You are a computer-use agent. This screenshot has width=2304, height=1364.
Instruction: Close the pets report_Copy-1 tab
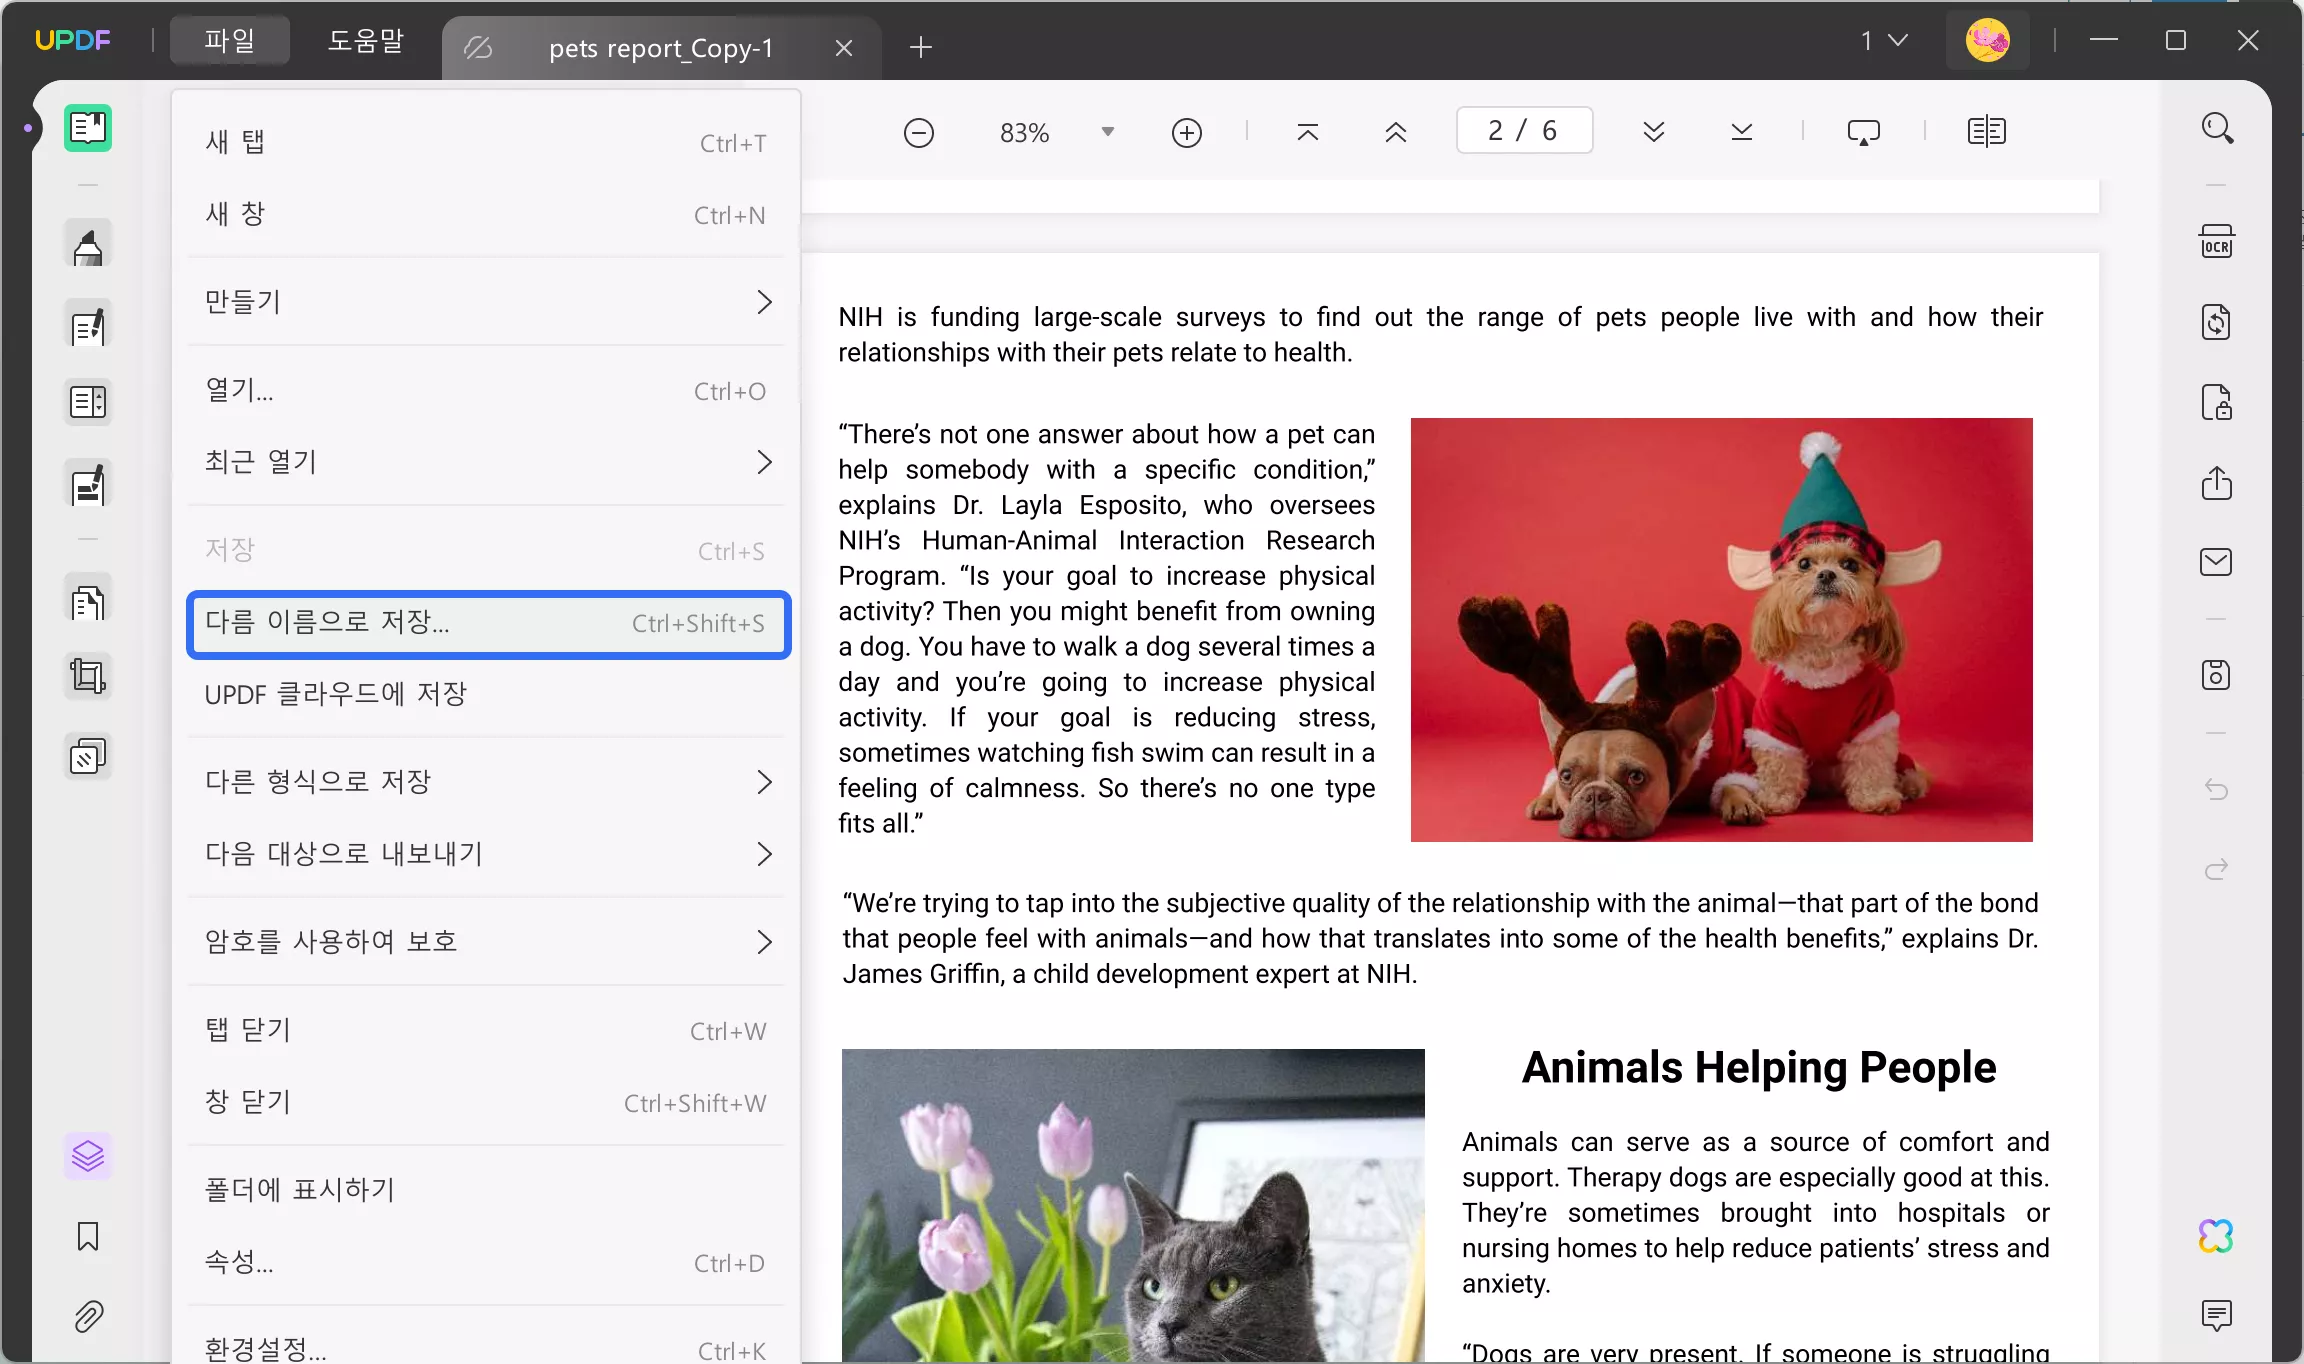coord(844,48)
